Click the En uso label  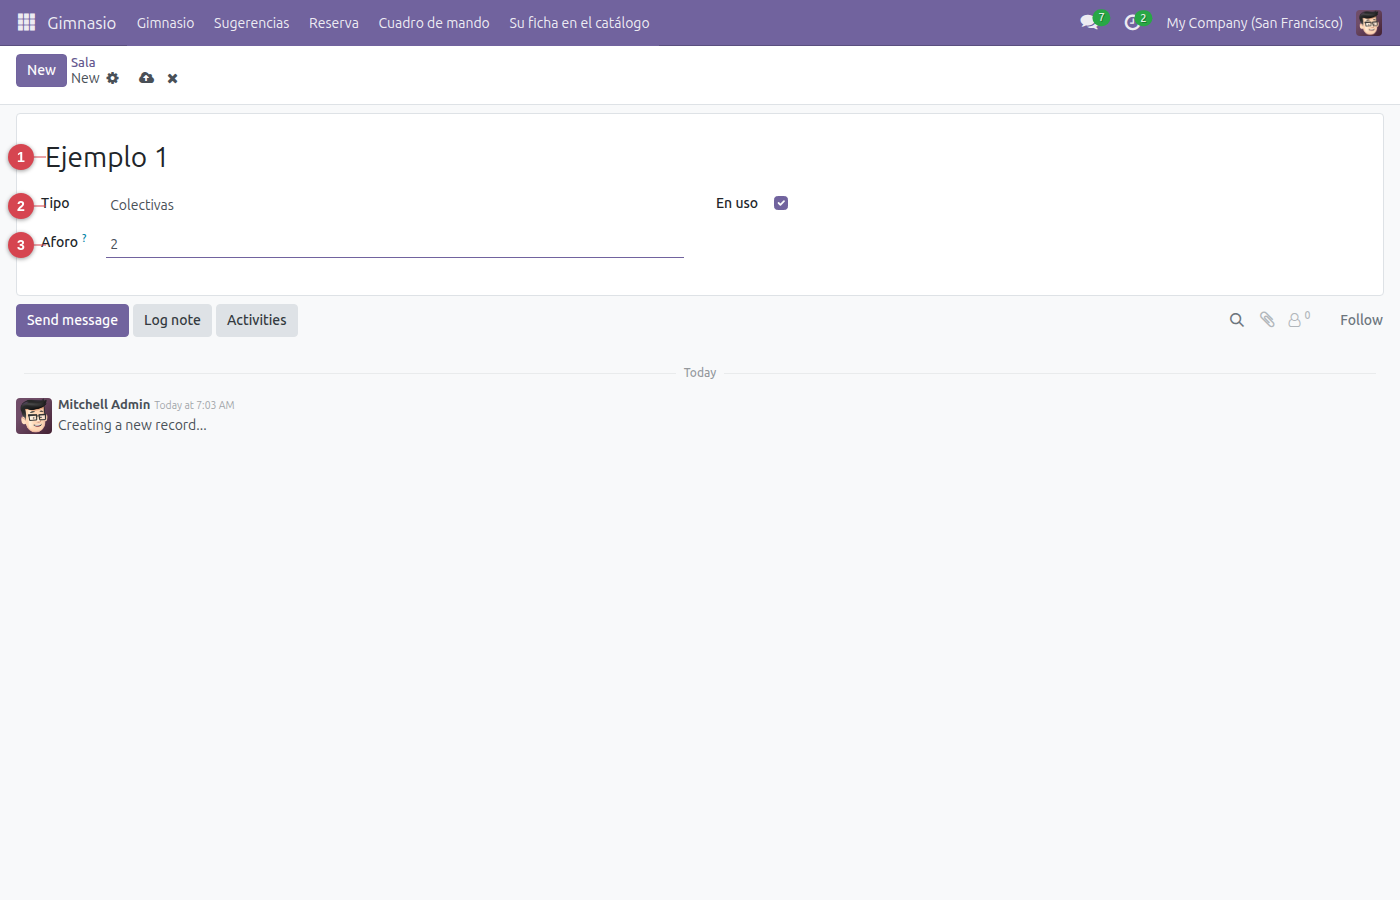click(x=737, y=203)
